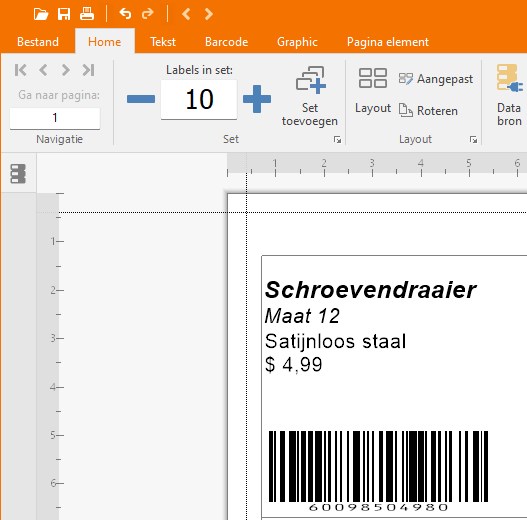Screen dimensions: 527x520
Task: Open the Bestand menu
Action: (x=38, y=42)
